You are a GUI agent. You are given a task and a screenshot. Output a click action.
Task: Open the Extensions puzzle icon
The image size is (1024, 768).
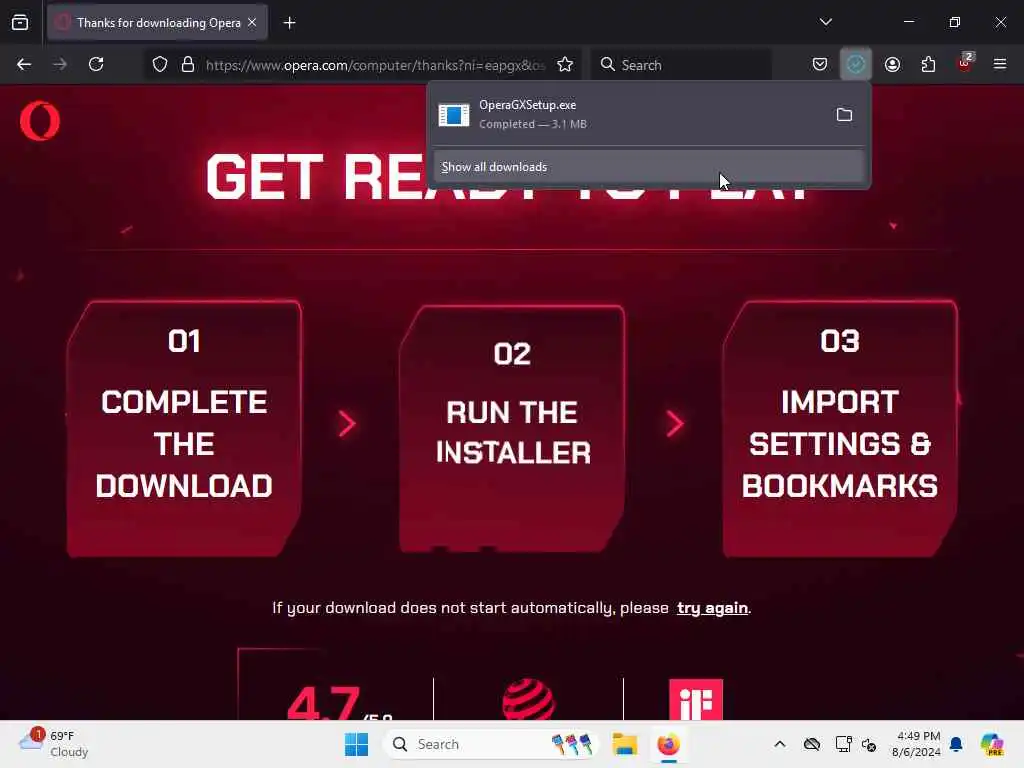(928, 64)
